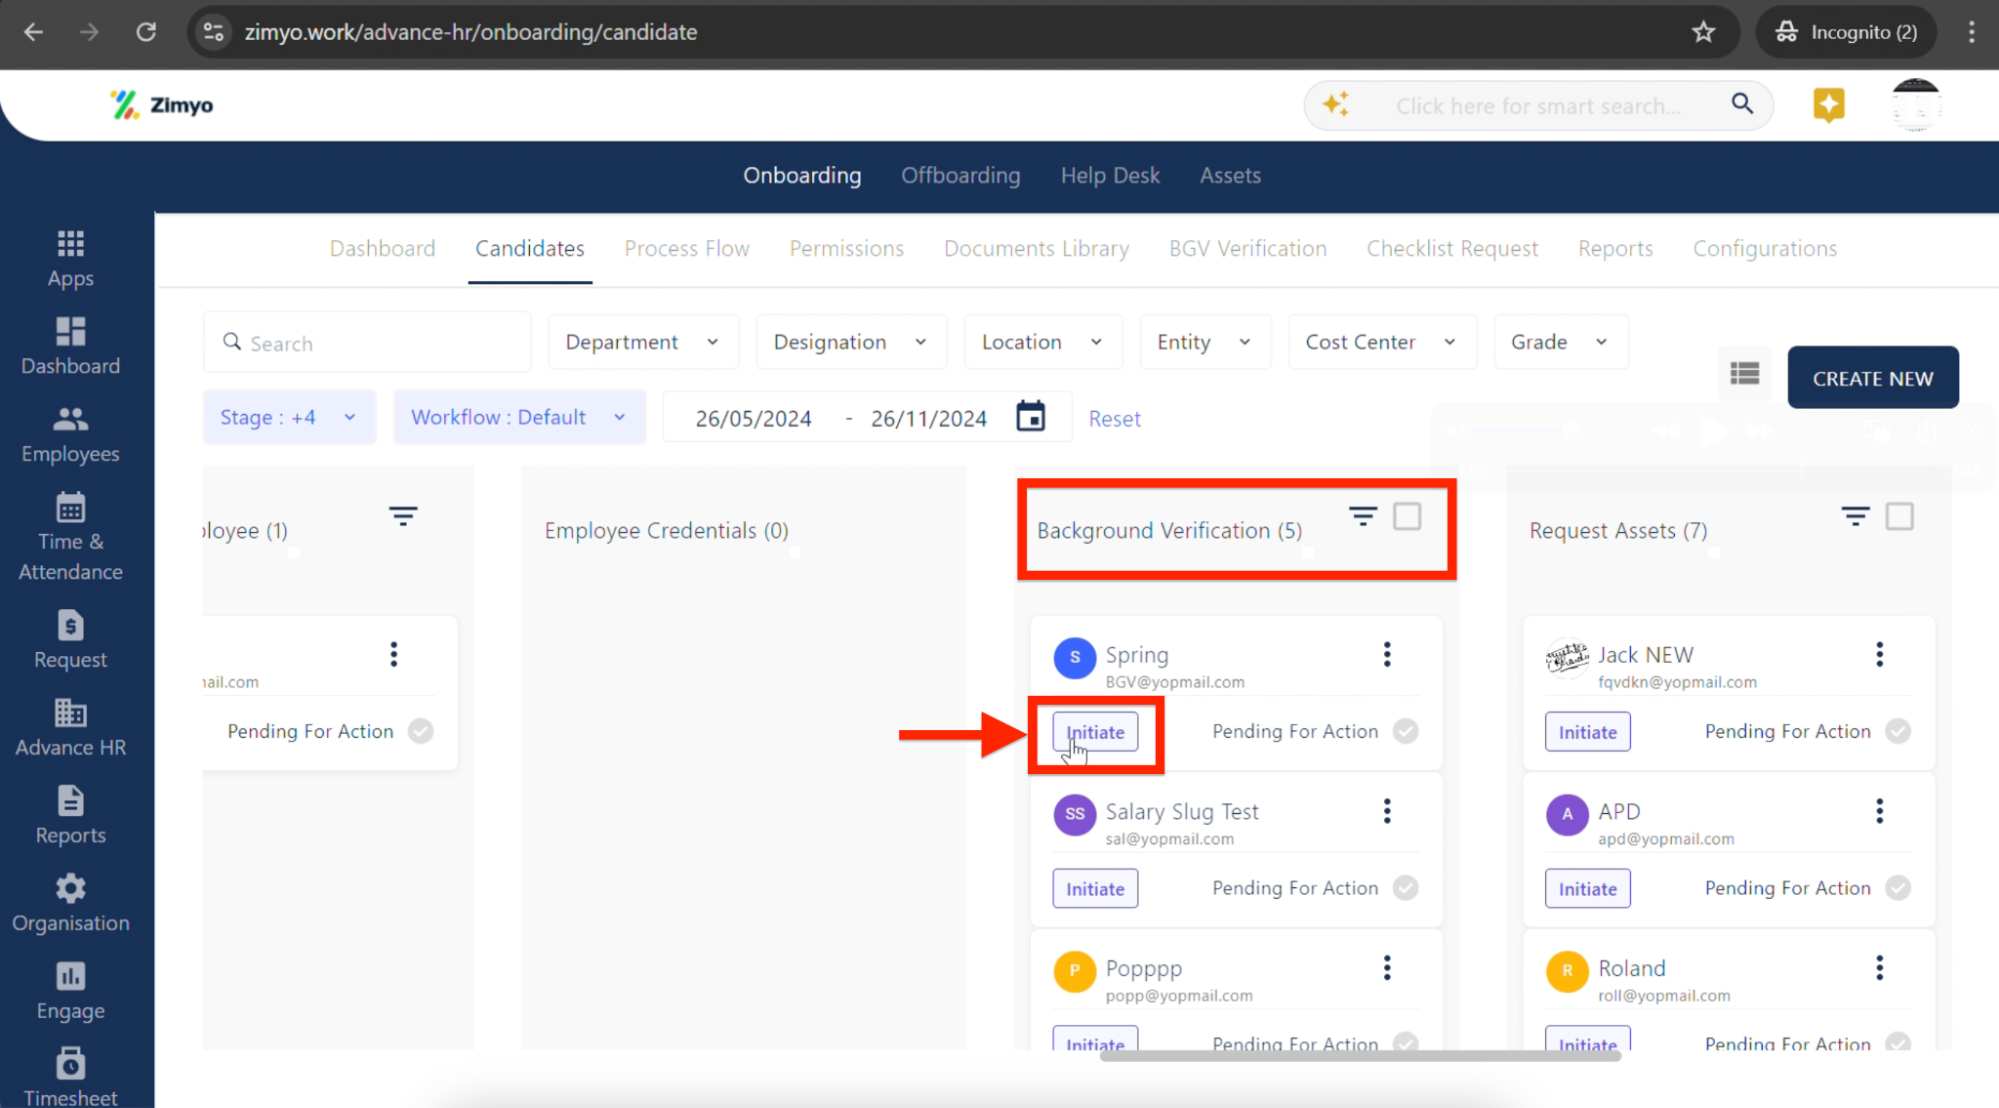Click filter icon in Background Verification column

tap(1362, 516)
